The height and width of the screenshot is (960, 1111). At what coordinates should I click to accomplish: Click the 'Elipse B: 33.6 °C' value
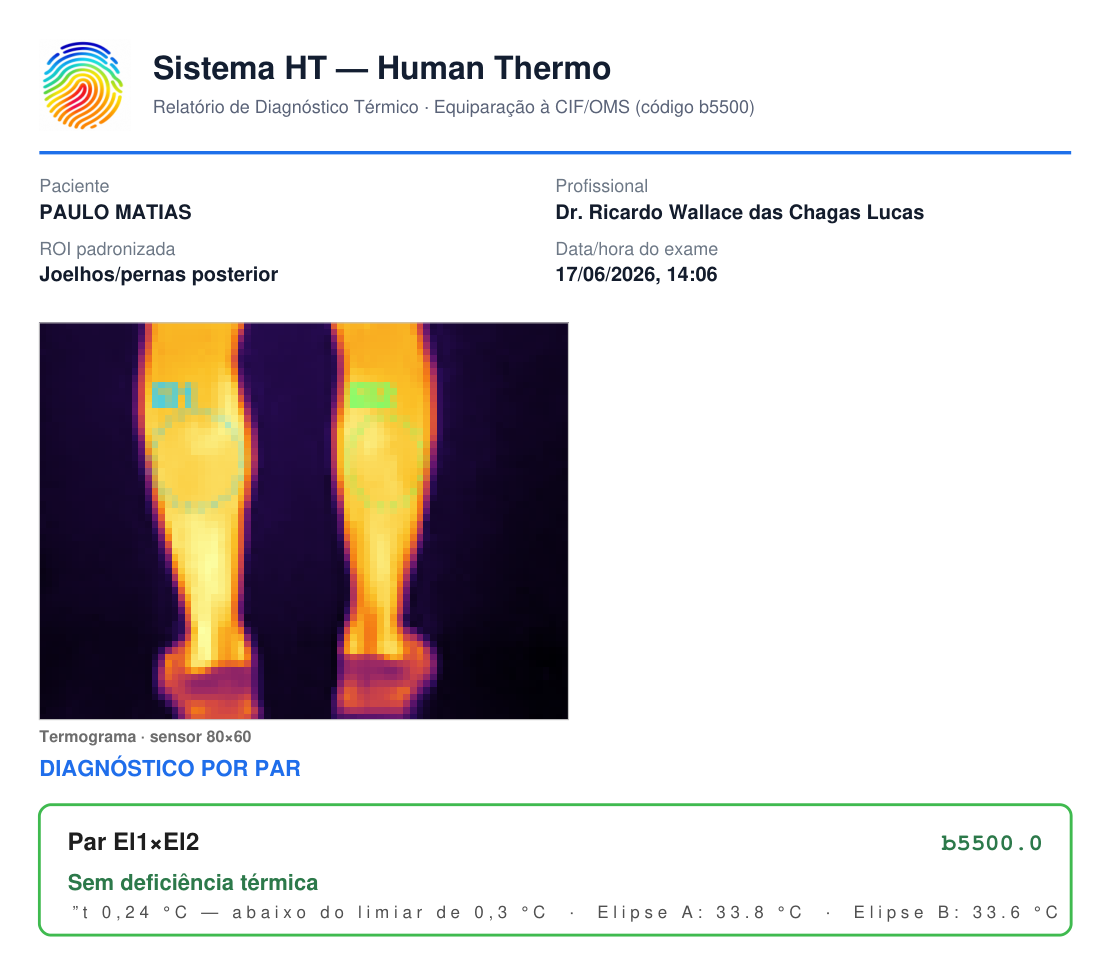[x=956, y=913]
